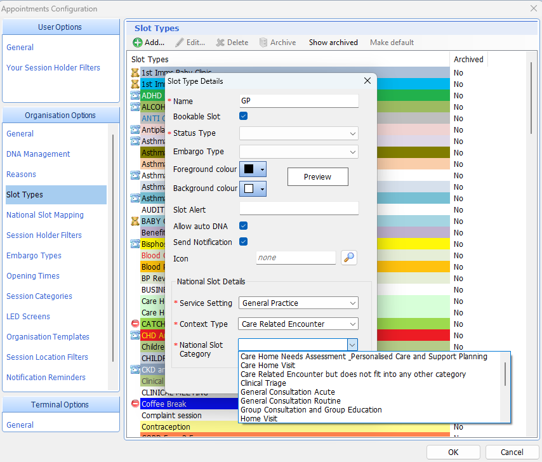Open Session Categories option
The width and height of the screenshot is (542, 462).
[39, 296]
